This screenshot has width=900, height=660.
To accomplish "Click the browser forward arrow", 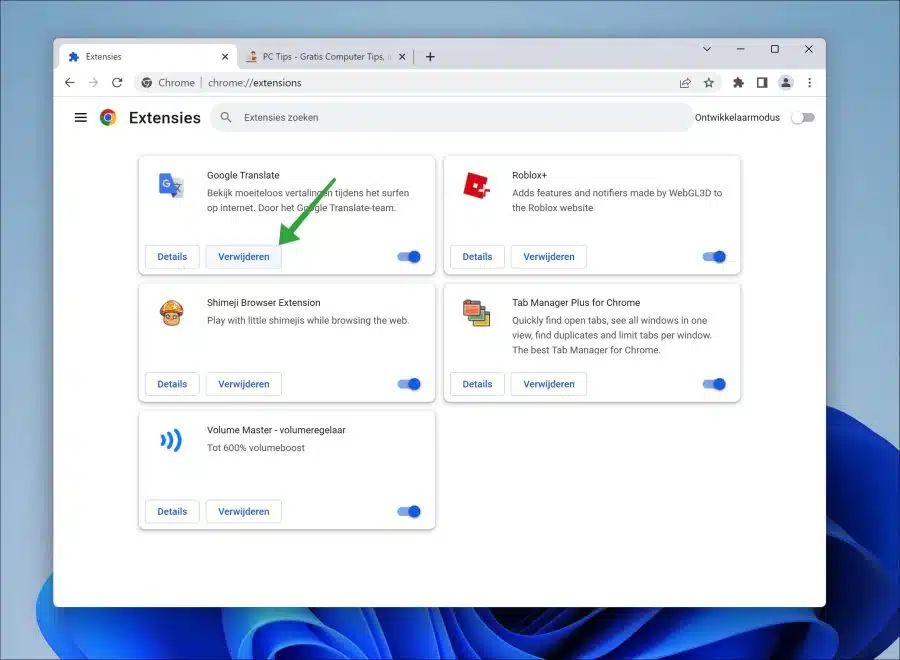I will click(93, 83).
